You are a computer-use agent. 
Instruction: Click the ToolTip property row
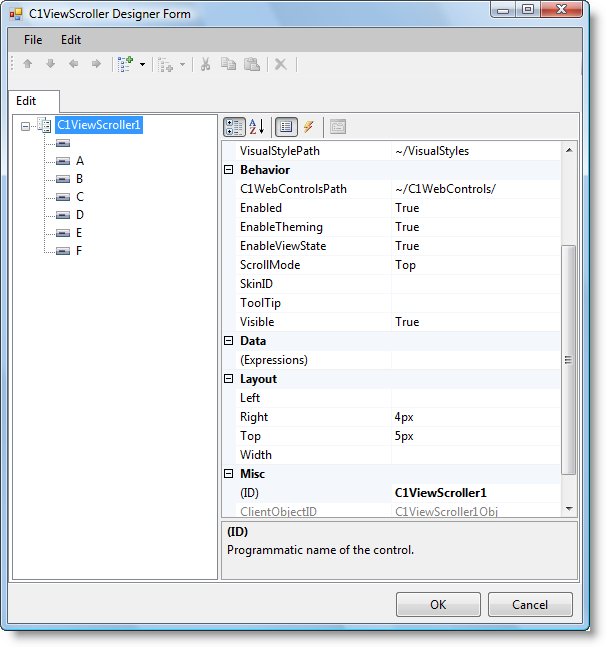click(398, 303)
